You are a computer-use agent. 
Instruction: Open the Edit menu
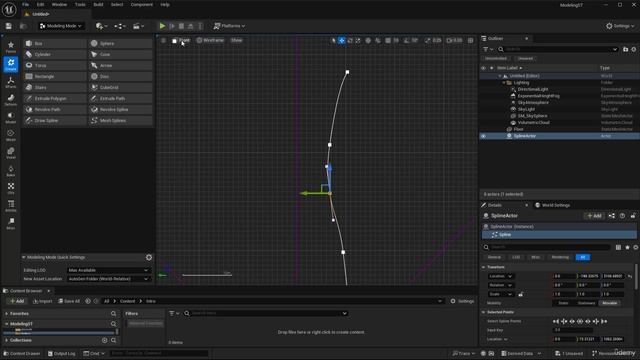pyautogui.click(x=40, y=4)
